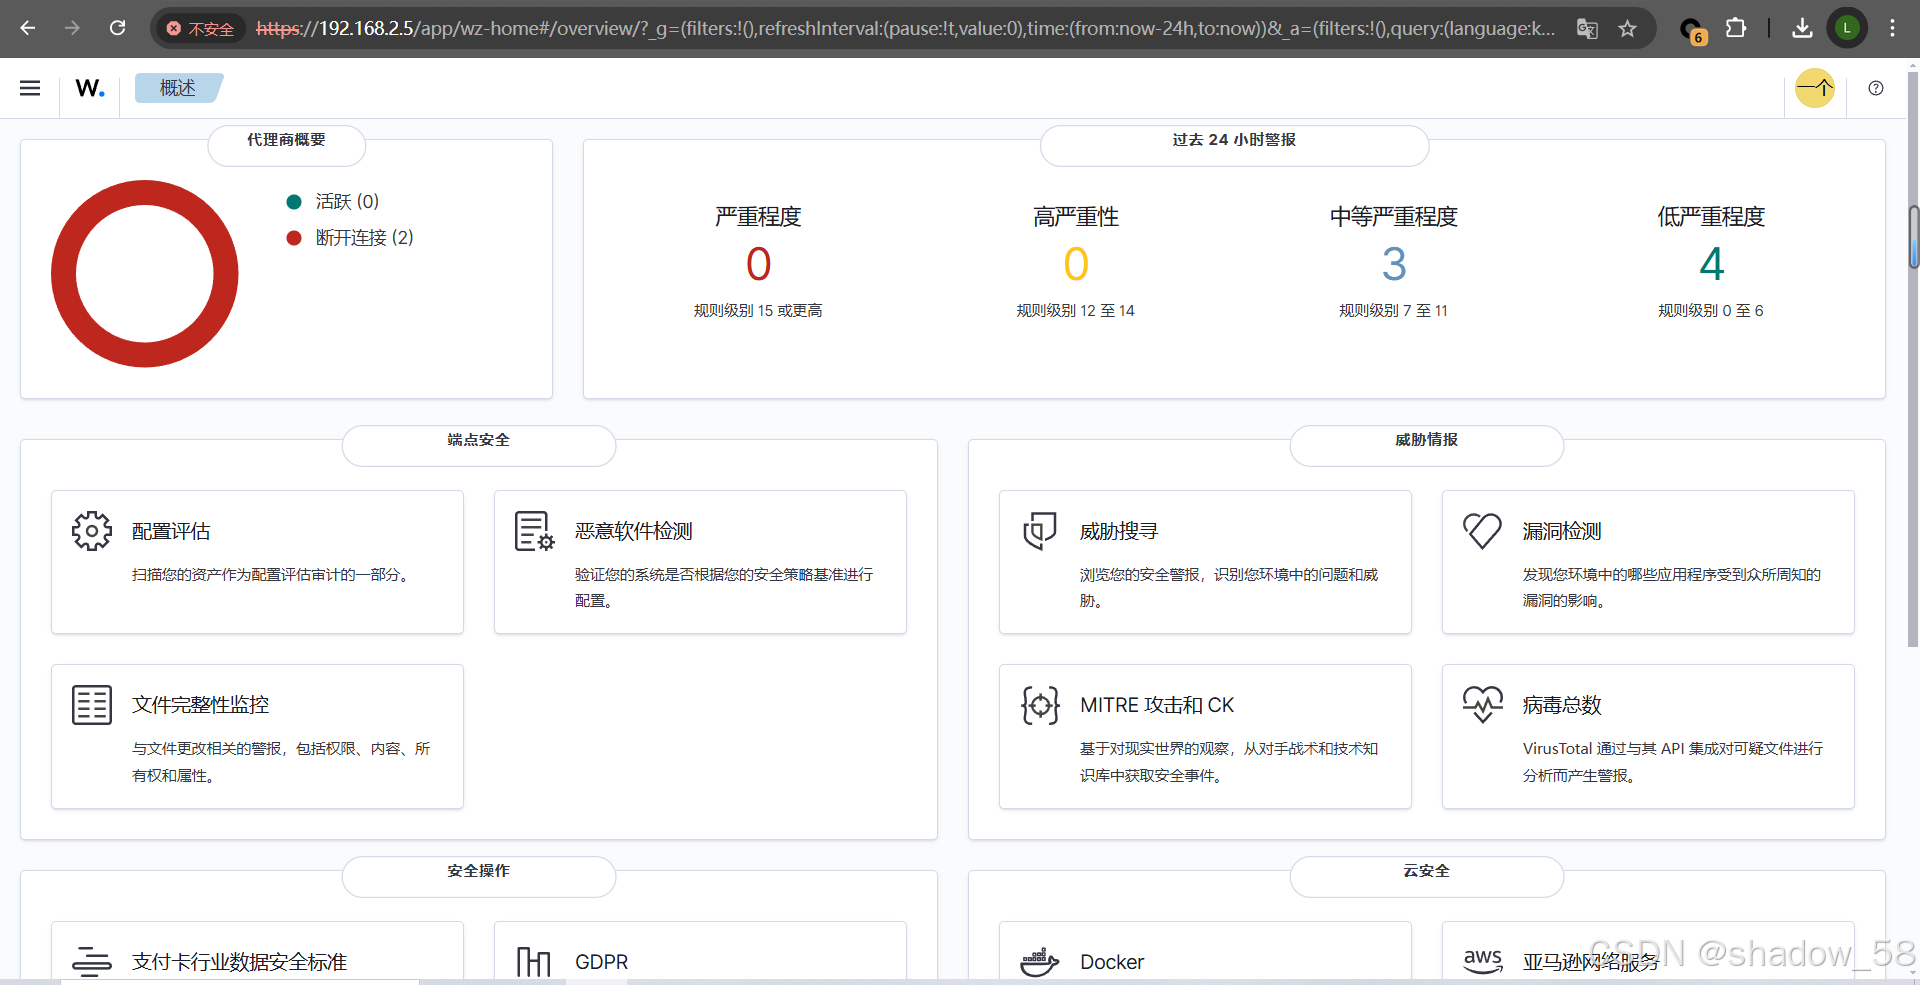Open the 文件完整性监控 card
1920x985 pixels.
(x=257, y=736)
